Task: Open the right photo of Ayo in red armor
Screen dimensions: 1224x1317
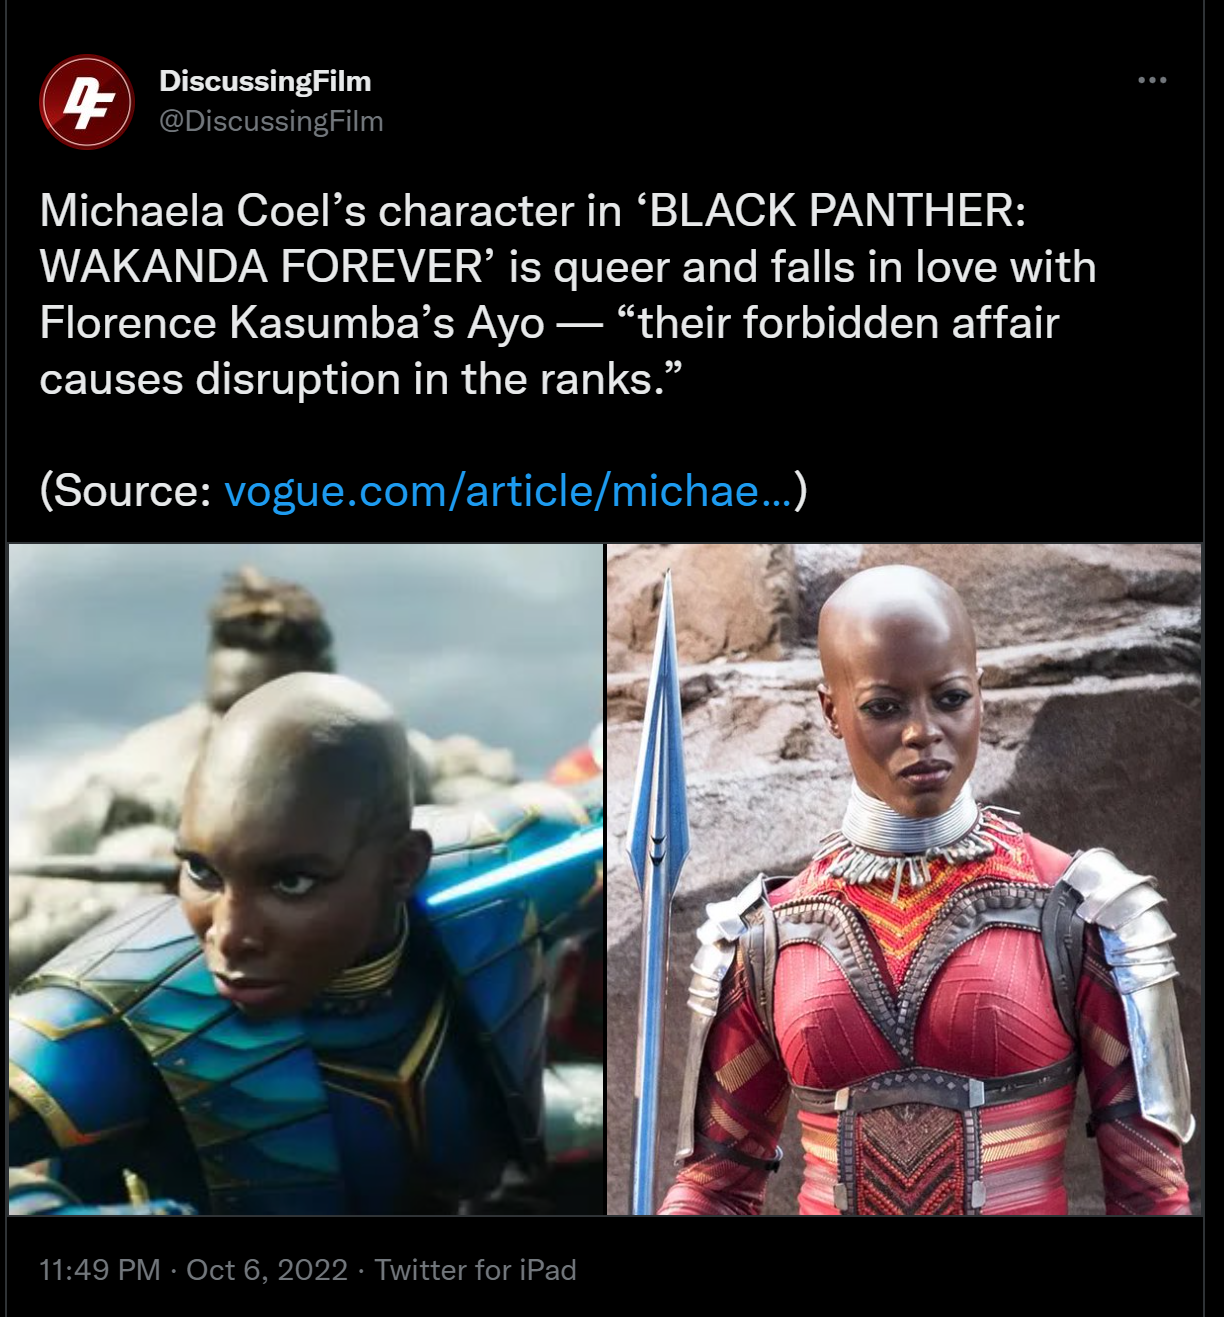Action: point(904,879)
